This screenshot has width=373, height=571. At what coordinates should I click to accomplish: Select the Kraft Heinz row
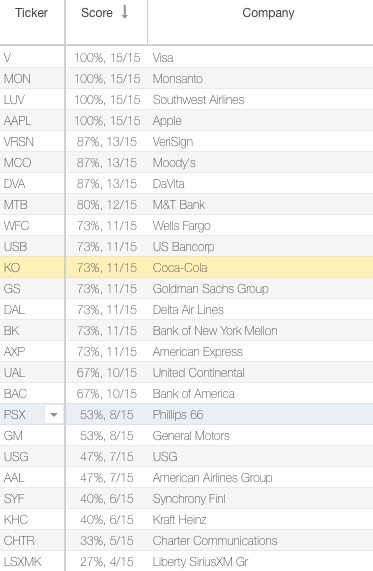(x=186, y=519)
